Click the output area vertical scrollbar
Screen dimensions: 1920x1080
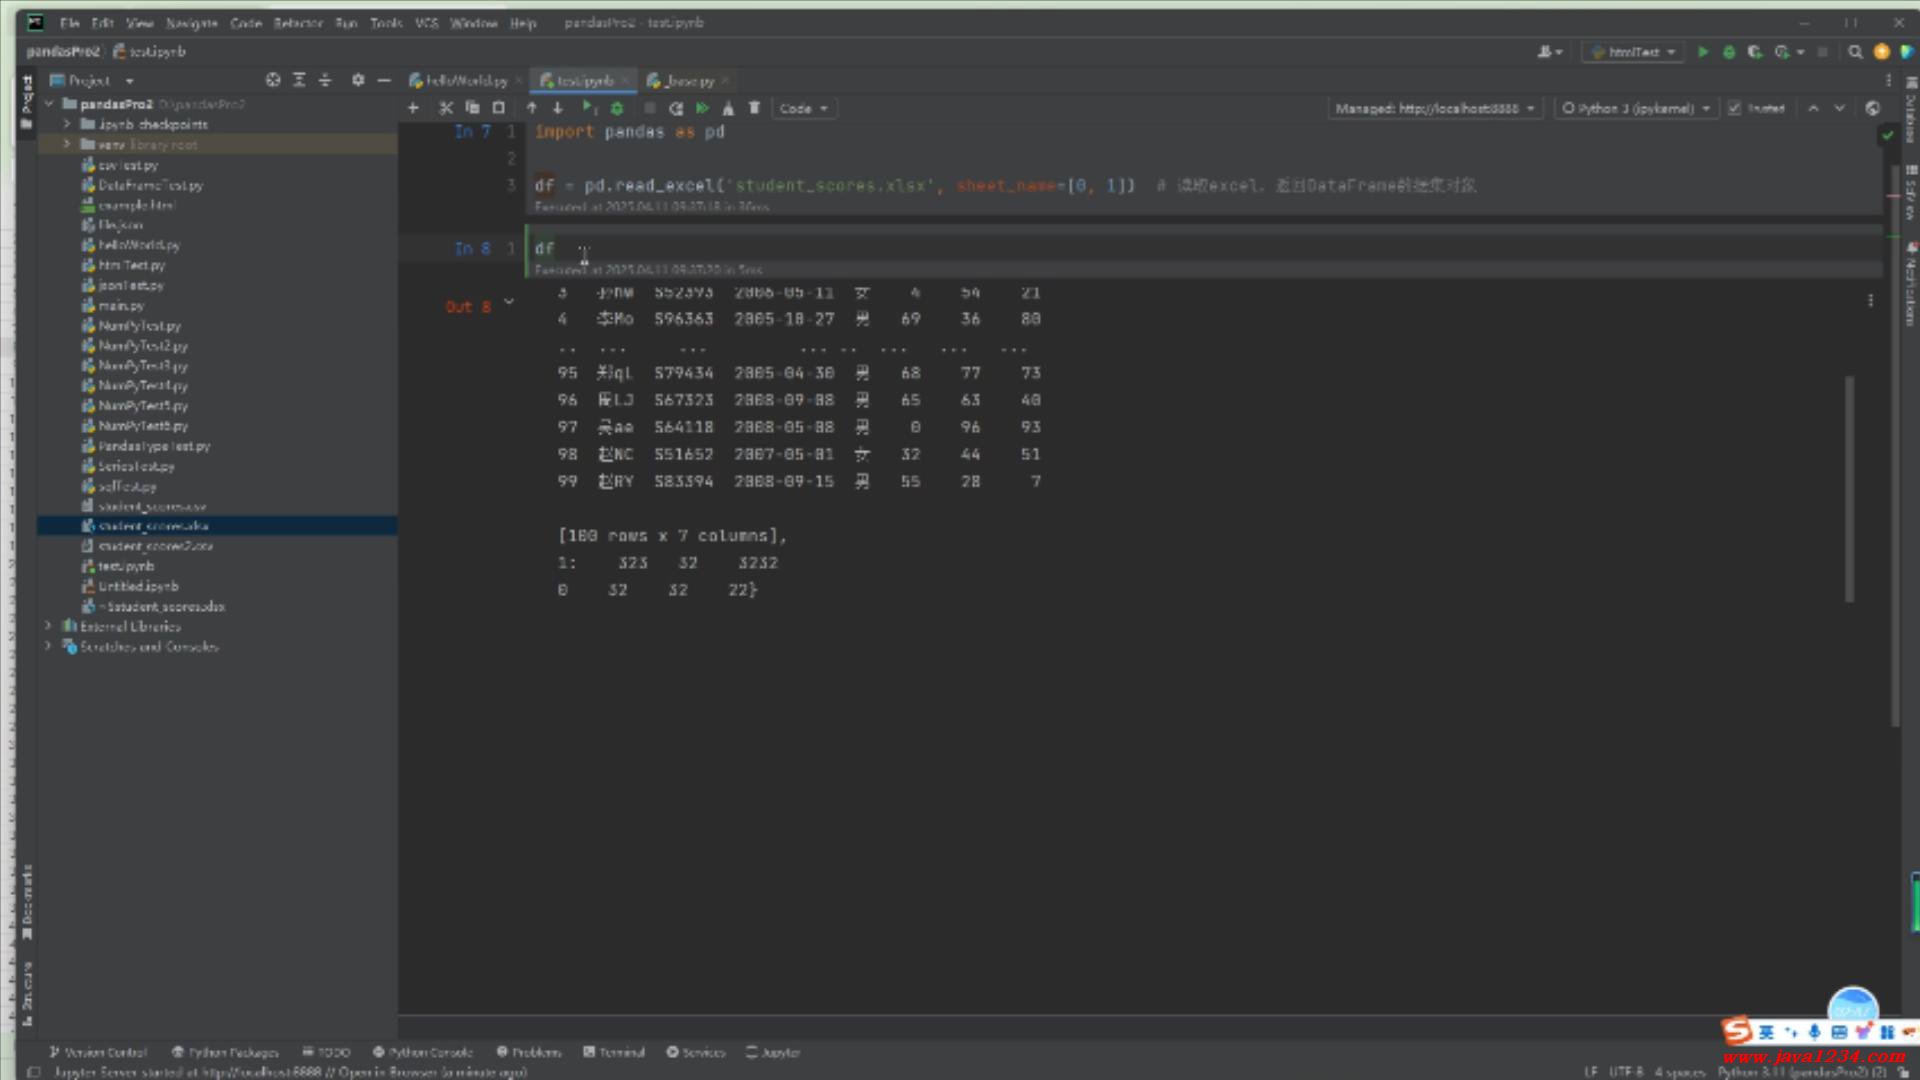[x=1849, y=489]
